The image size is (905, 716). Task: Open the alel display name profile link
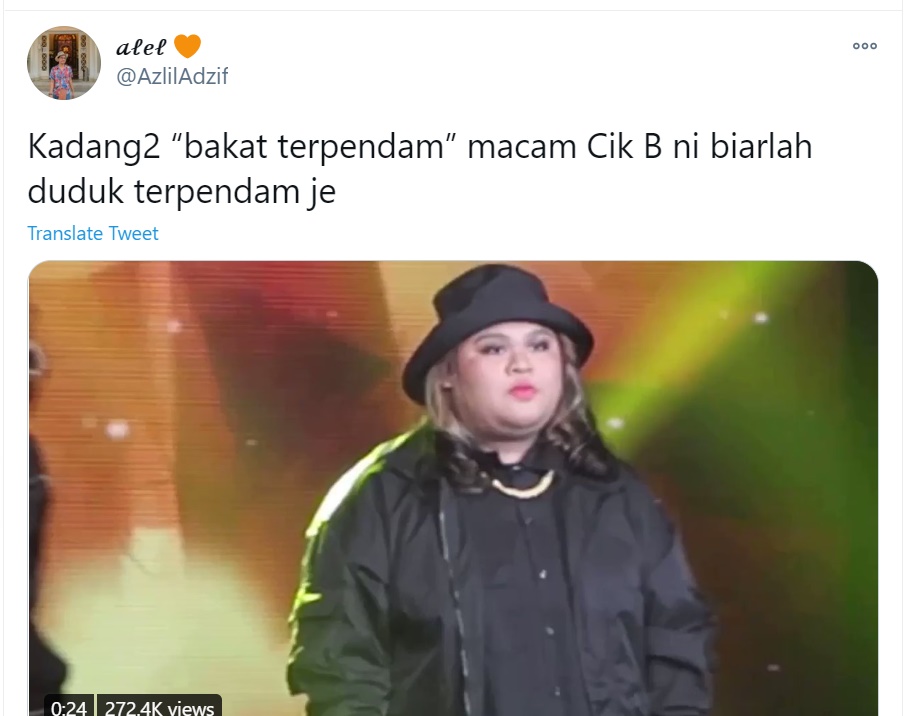coord(141,47)
